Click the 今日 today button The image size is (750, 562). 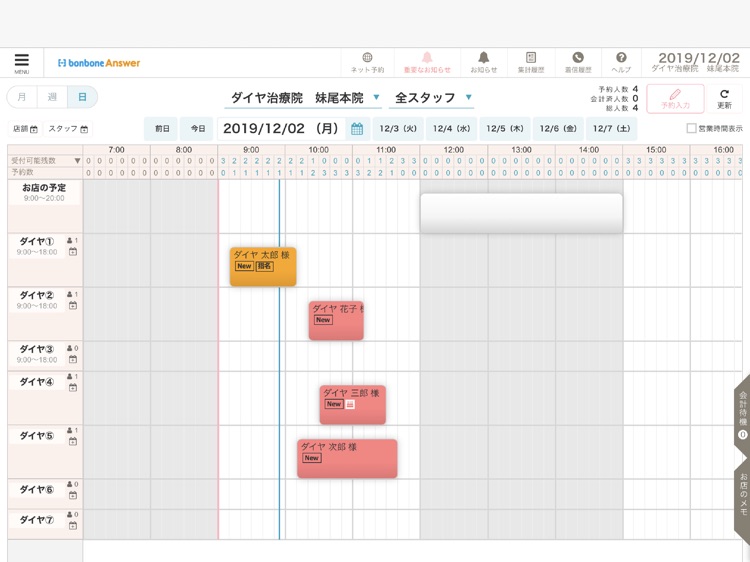coord(198,129)
